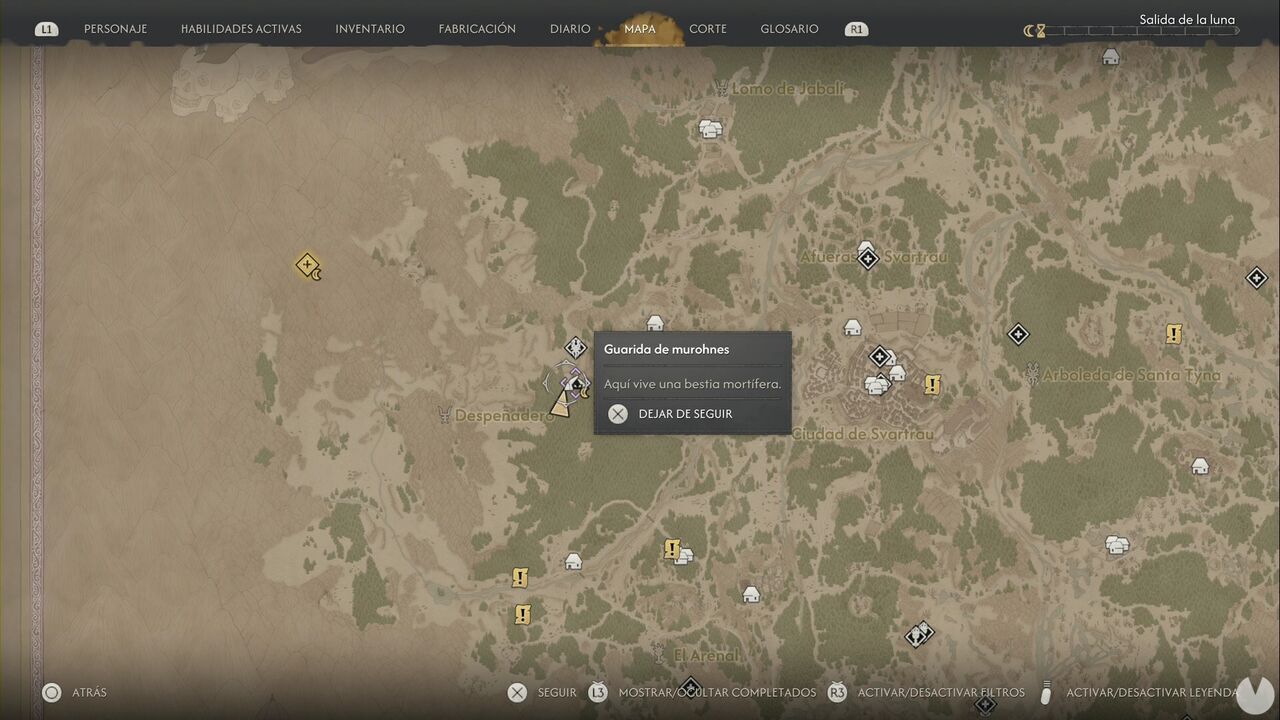Click the R1 next-tab icon
The width and height of the screenshot is (1280, 720).
[x=856, y=29]
